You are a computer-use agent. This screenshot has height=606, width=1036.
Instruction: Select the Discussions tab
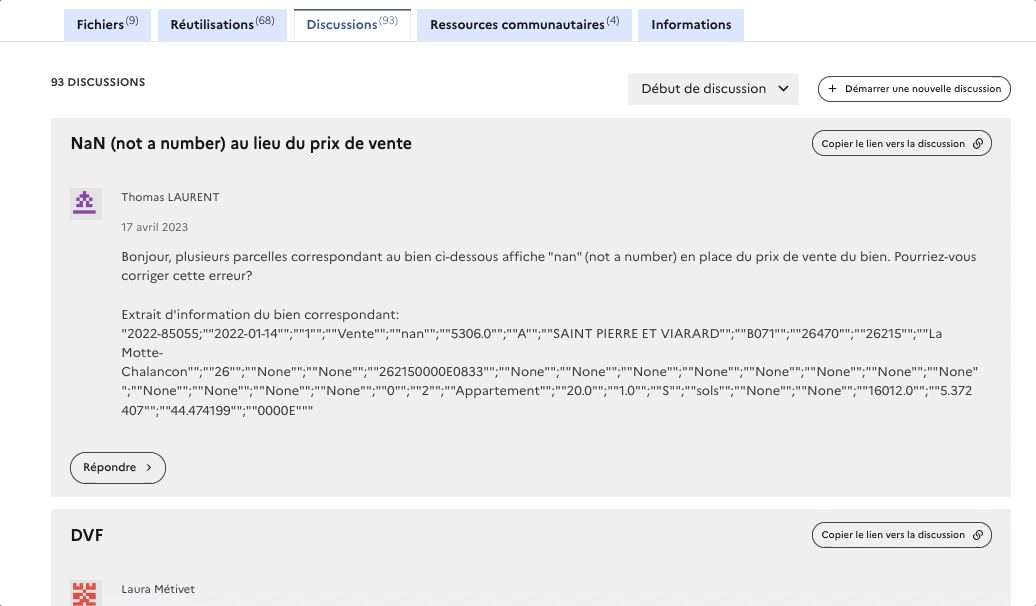click(x=352, y=25)
